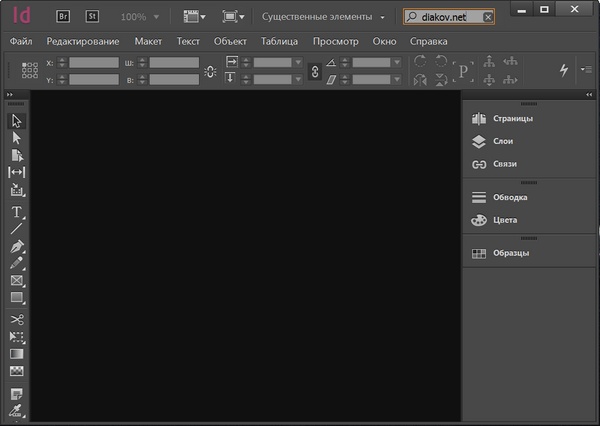Select the Type tool
This screenshot has width=600, height=426.
tap(16, 212)
